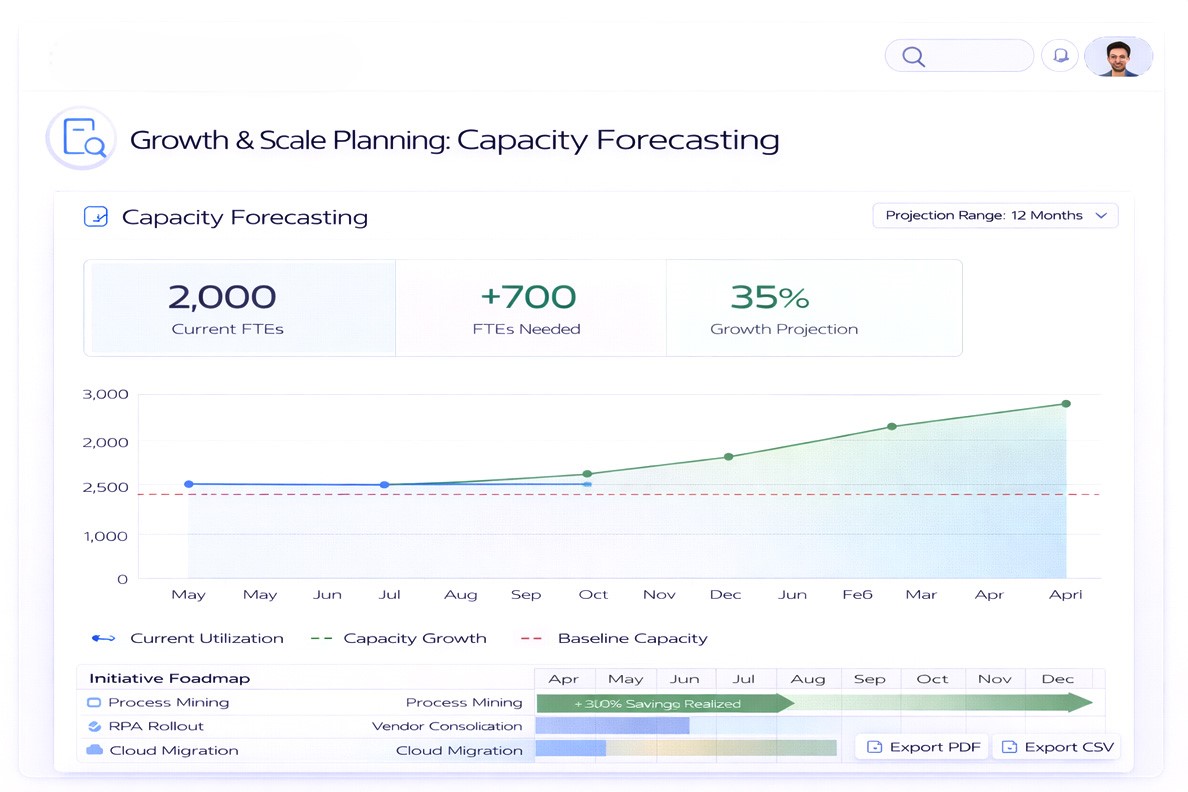Viewport: 1188px width, 792px height.
Task: Click the profile avatar photo
Action: click(x=1118, y=56)
